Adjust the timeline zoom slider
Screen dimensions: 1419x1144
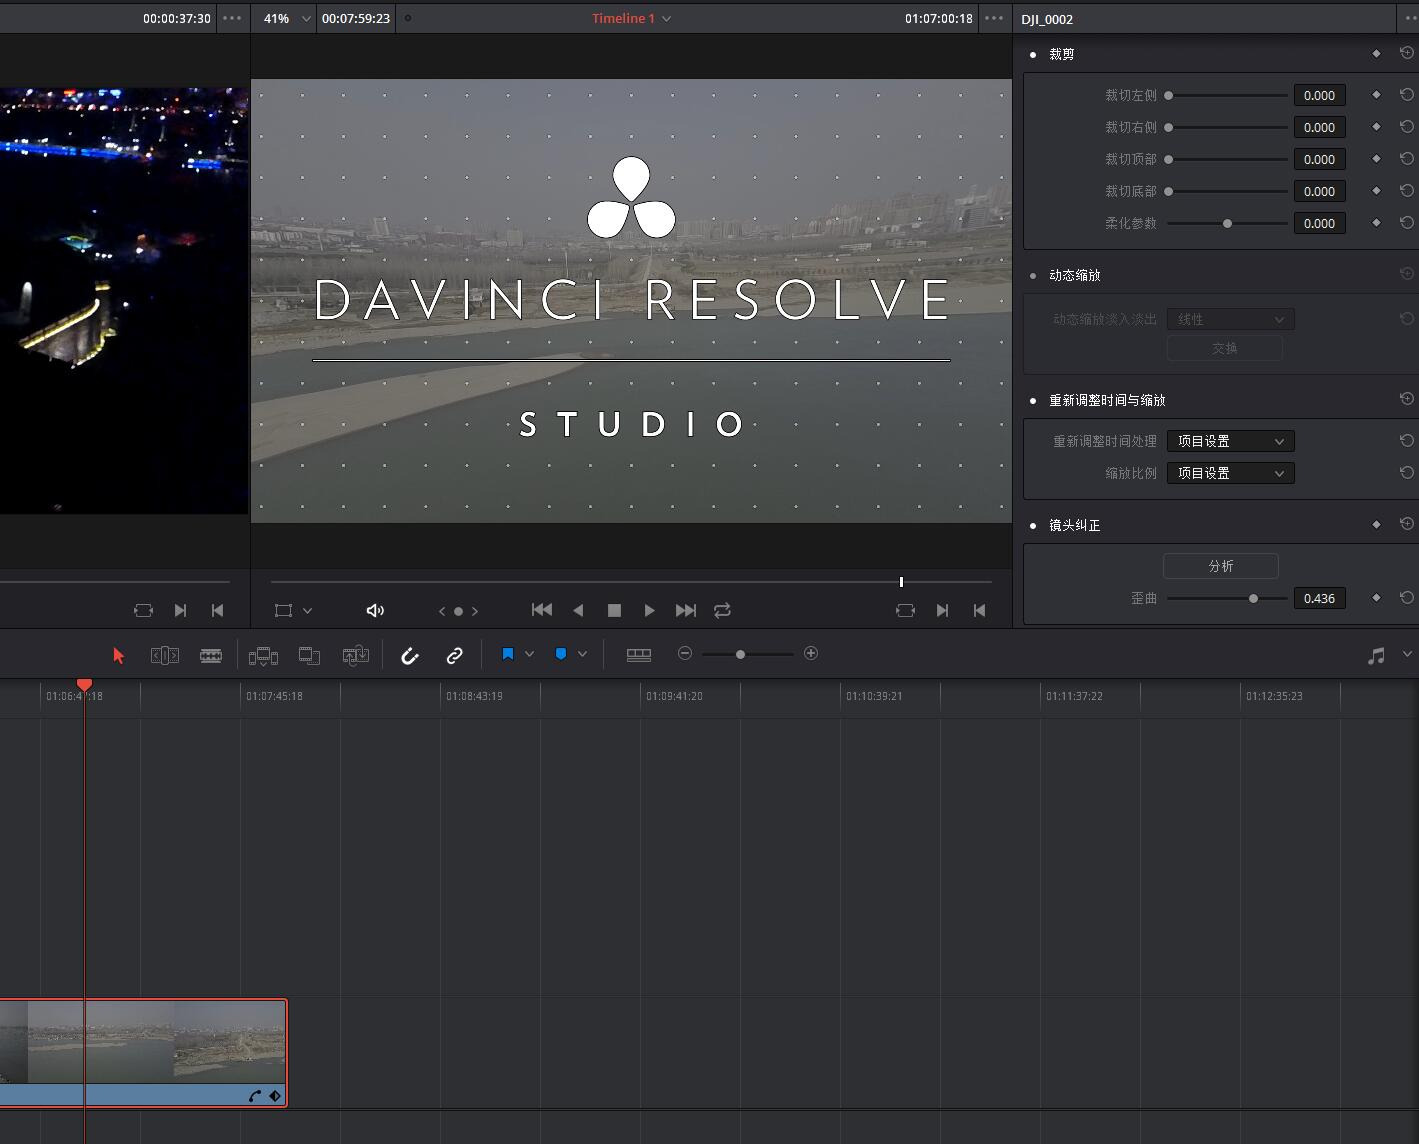[x=747, y=654]
